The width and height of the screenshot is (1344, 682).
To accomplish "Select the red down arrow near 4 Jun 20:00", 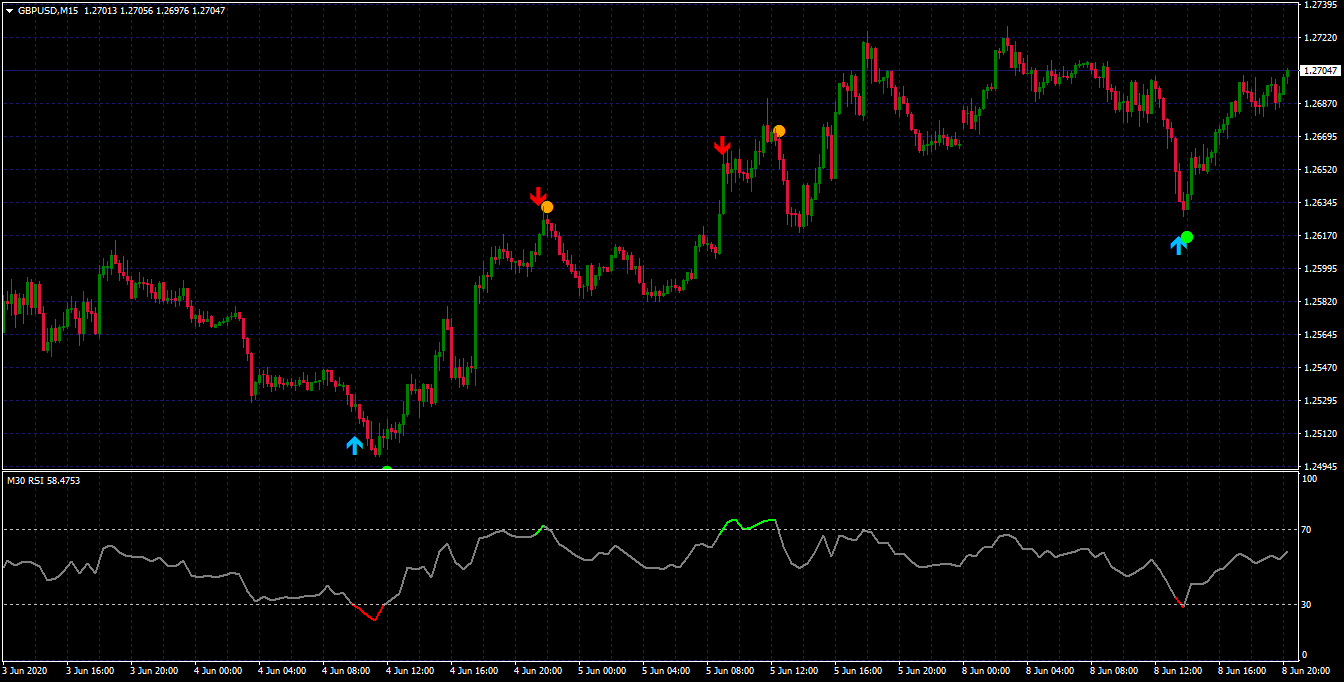I will [x=538, y=196].
